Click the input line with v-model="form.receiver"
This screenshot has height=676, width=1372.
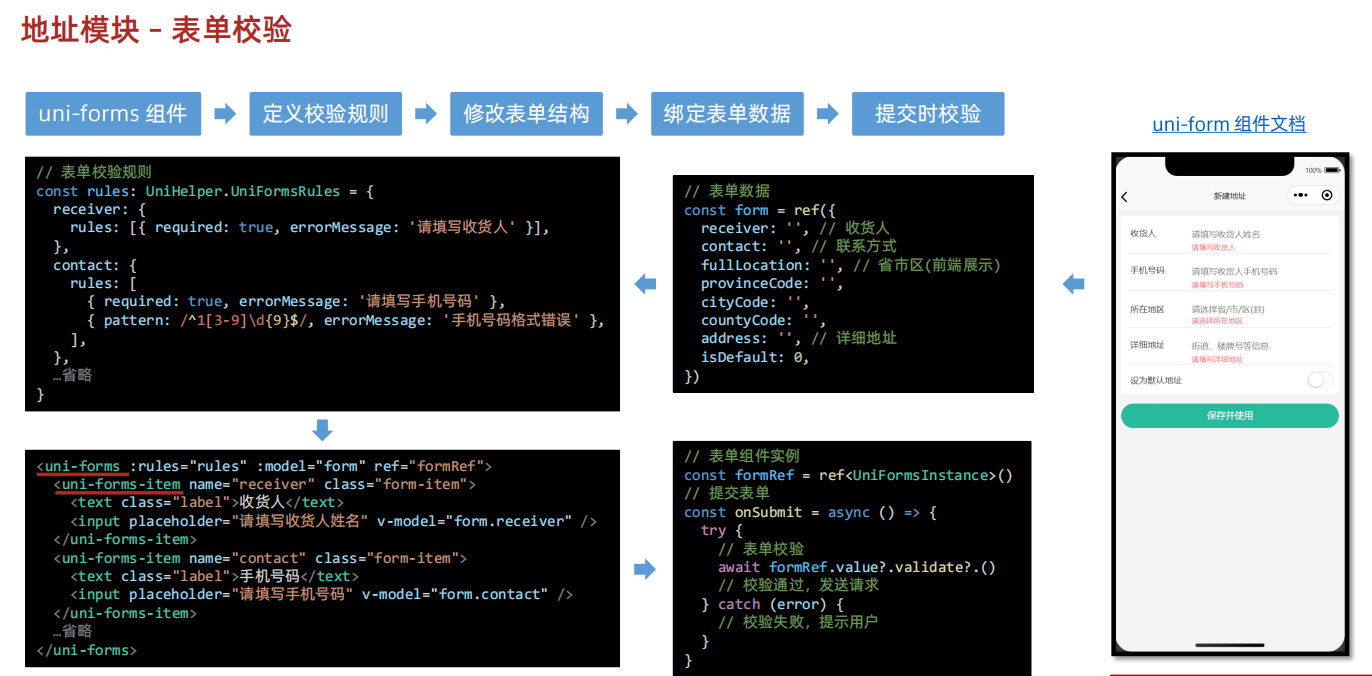333,521
